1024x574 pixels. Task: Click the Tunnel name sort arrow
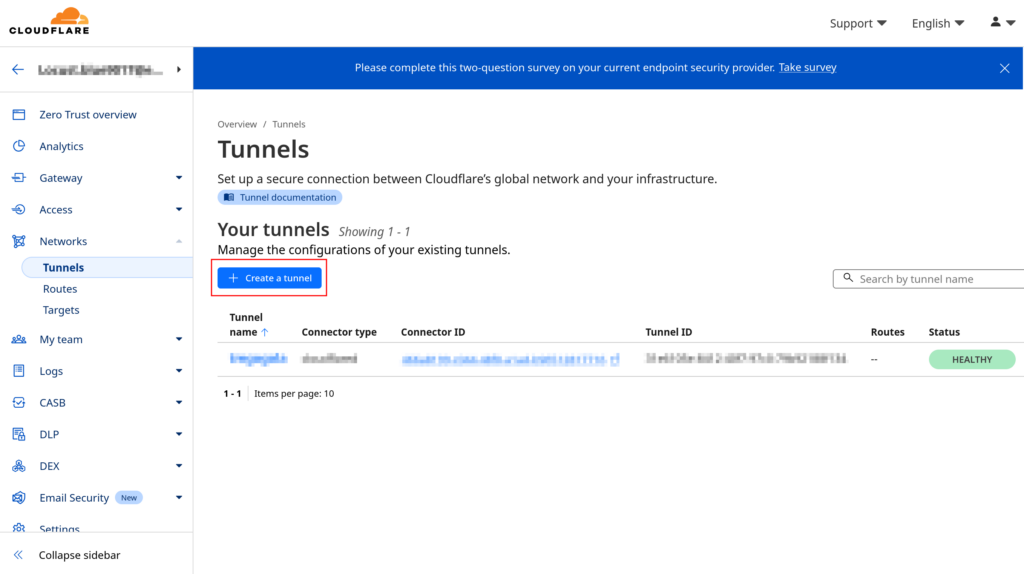click(264, 332)
